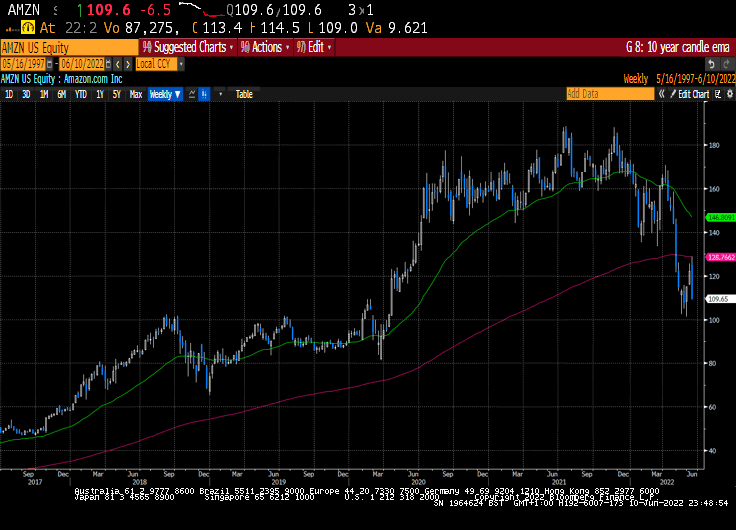This screenshot has width=736, height=530.
Task: Click chart title G 8: 10 year candle ema
Action: [677, 47]
